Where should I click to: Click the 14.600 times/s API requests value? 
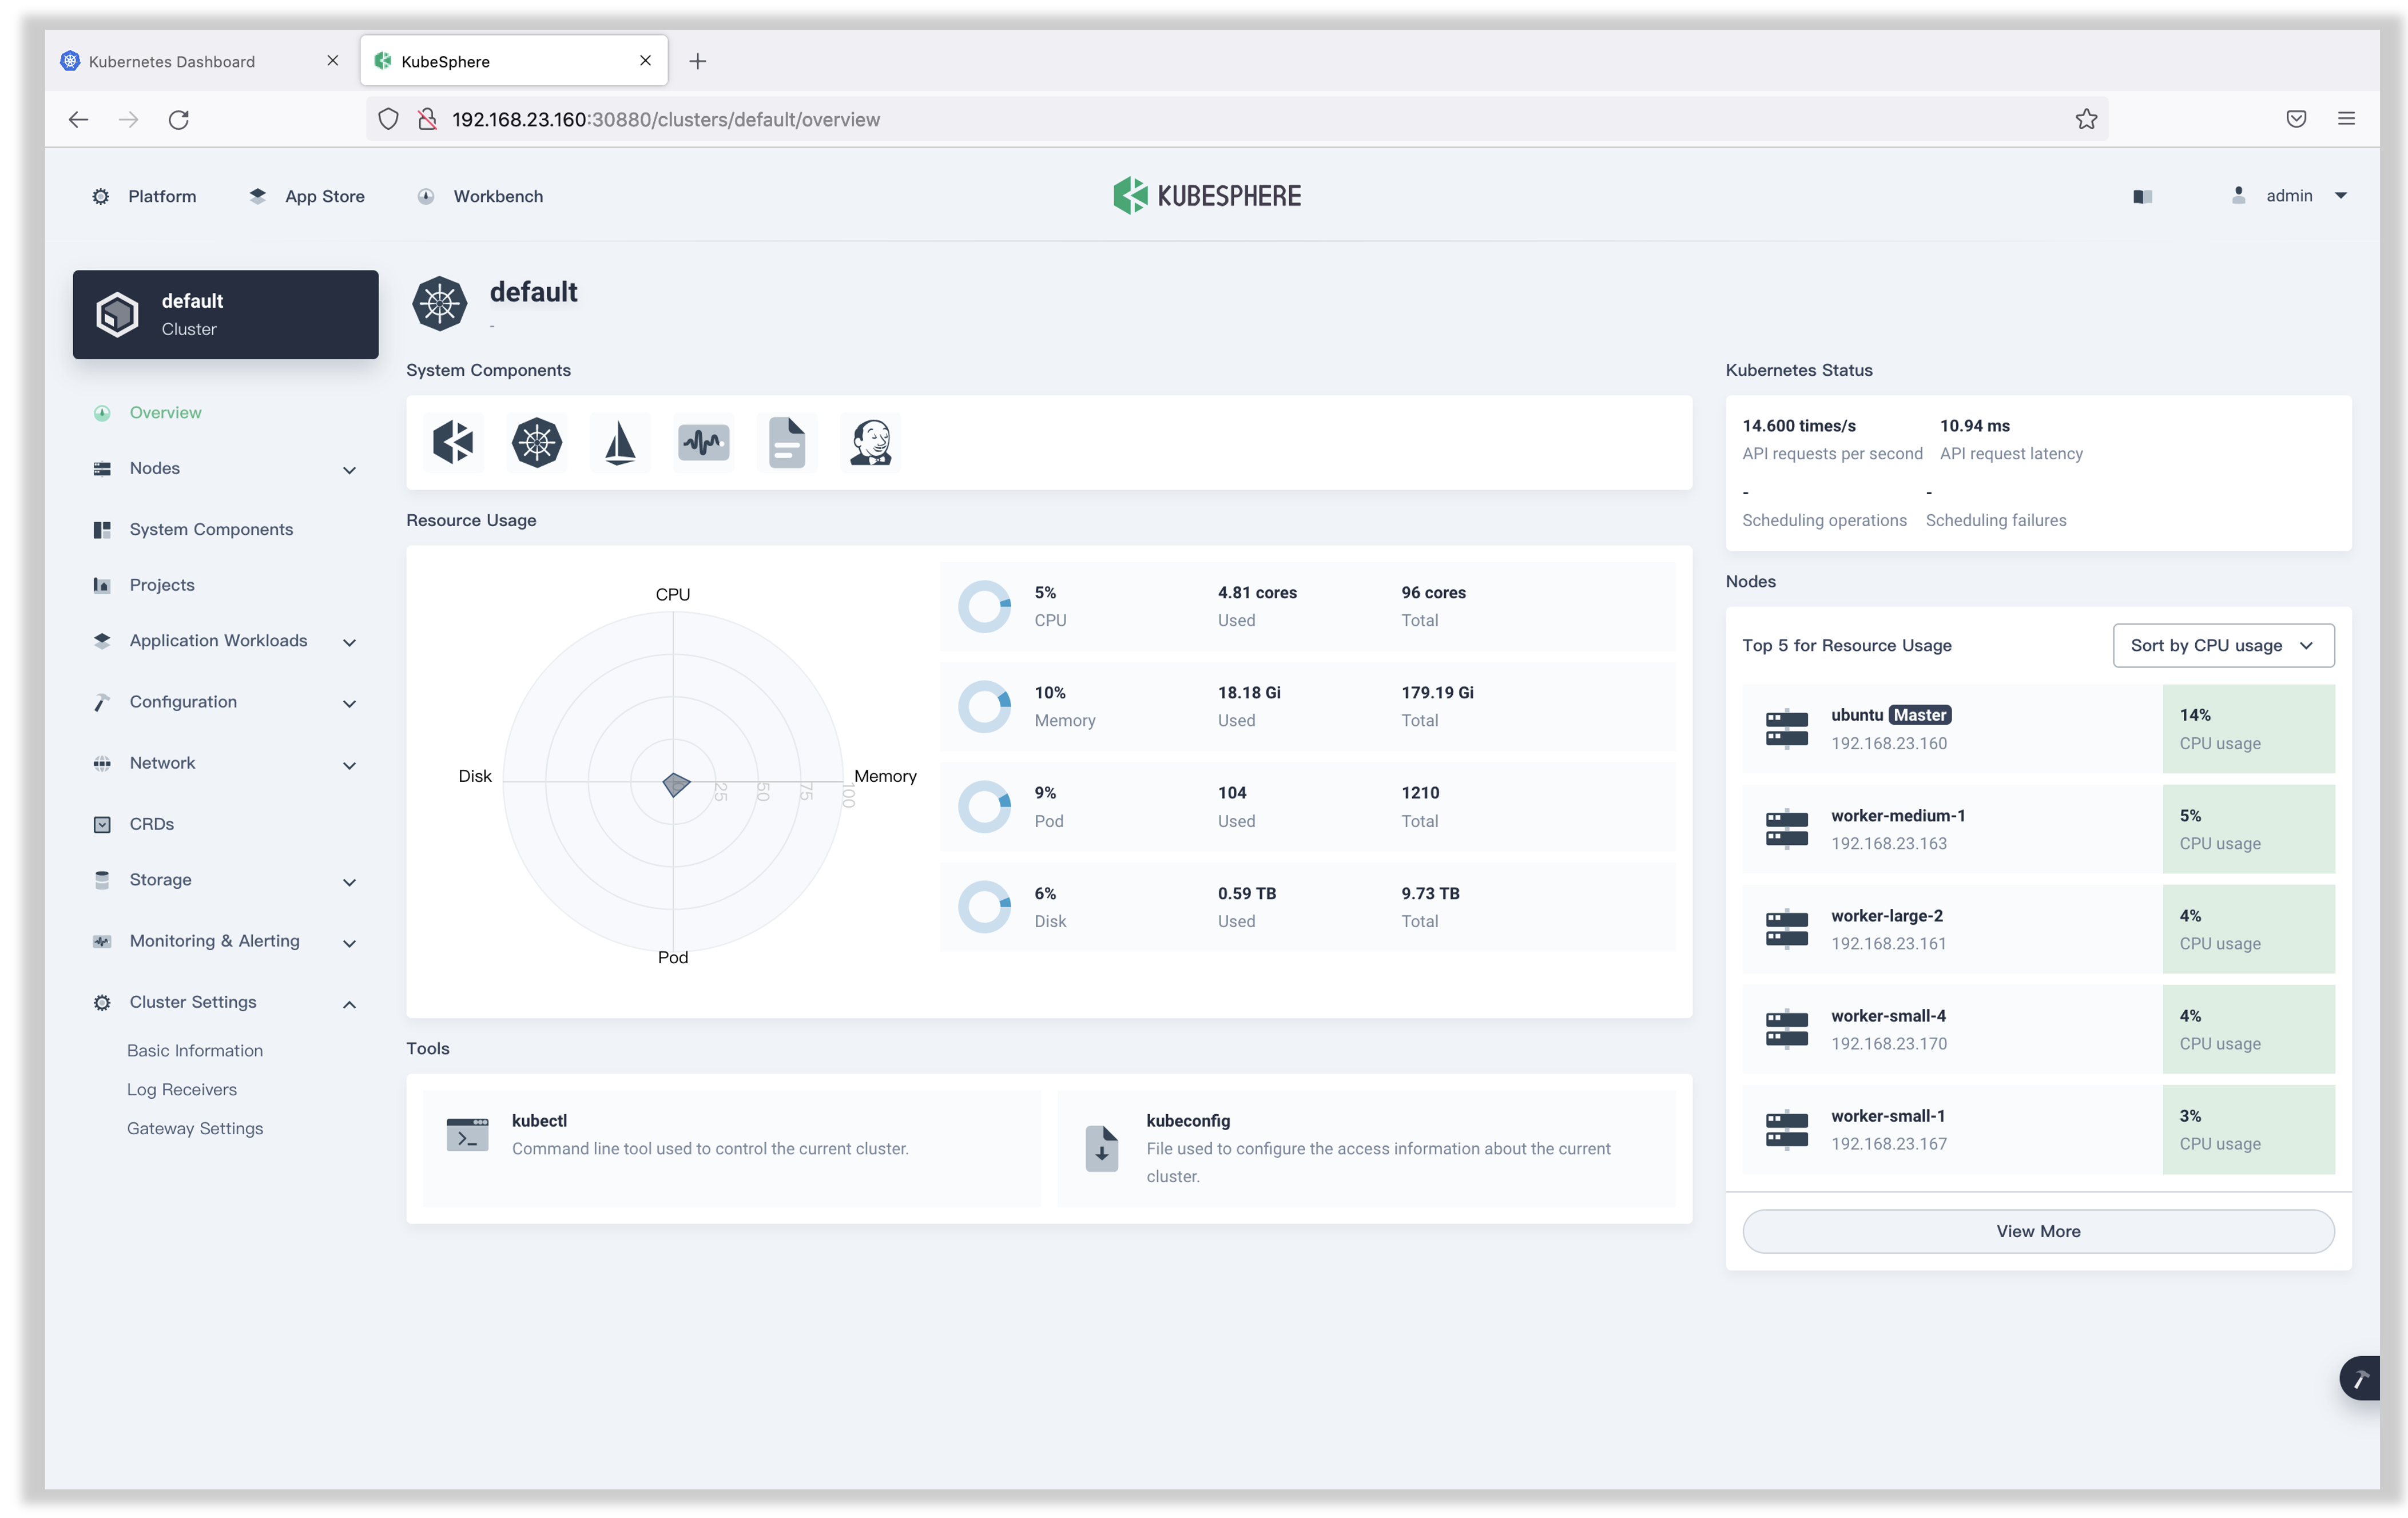point(1798,426)
